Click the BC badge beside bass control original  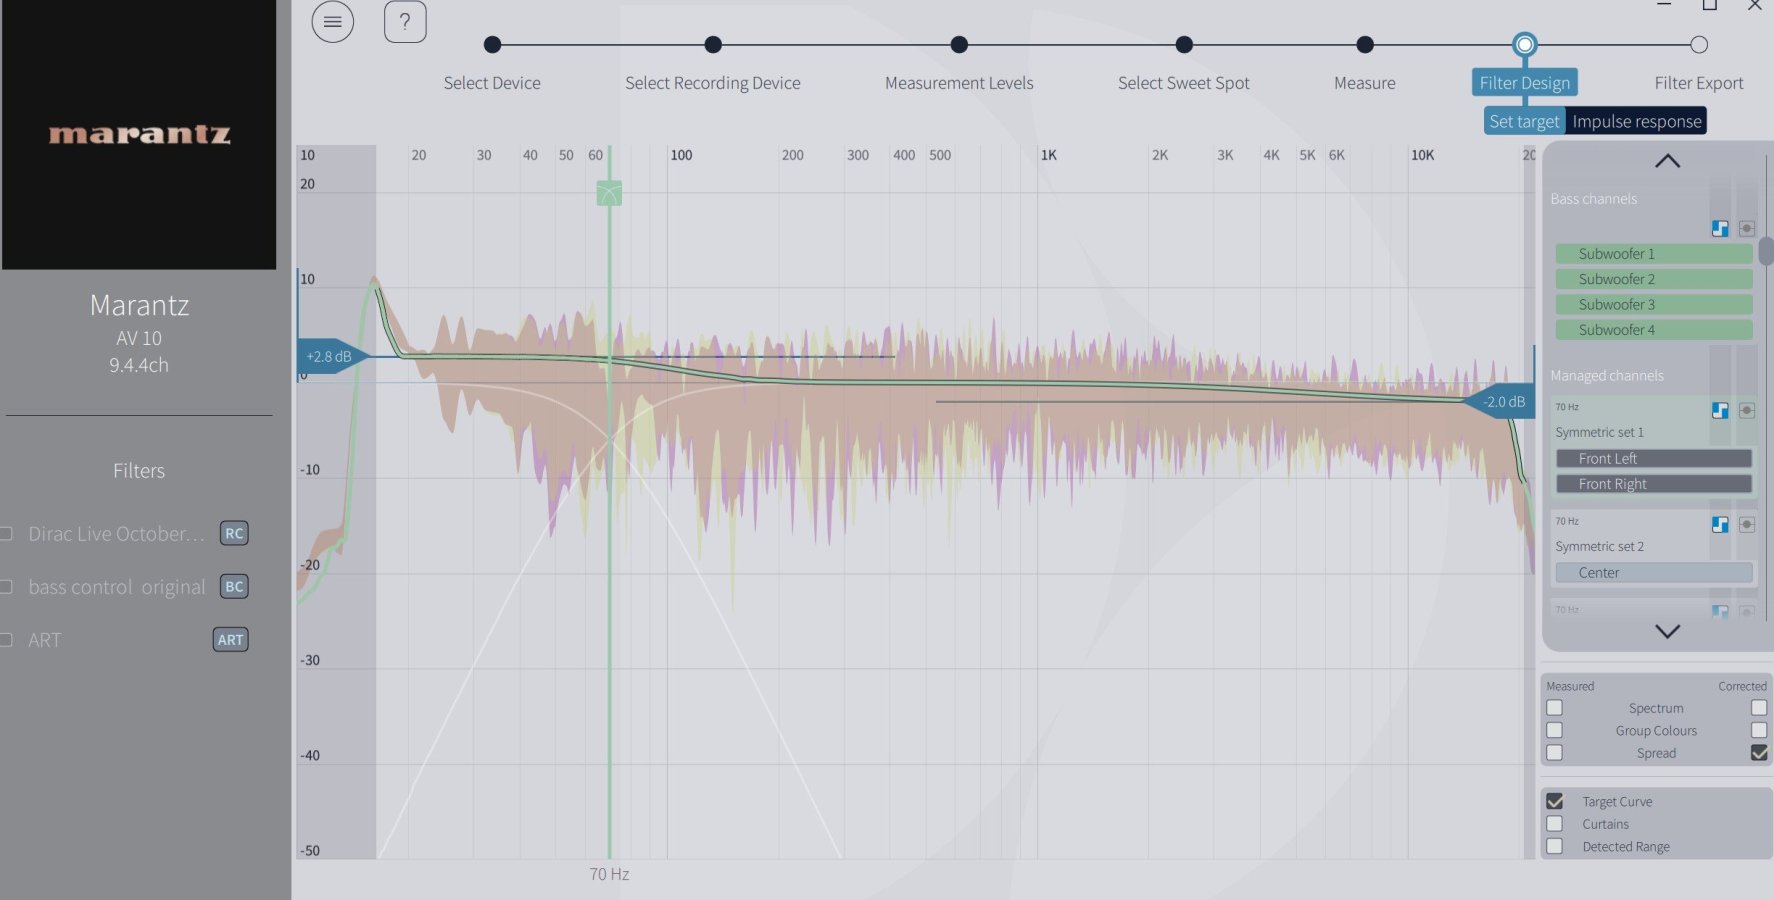pyautogui.click(x=234, y=587)
